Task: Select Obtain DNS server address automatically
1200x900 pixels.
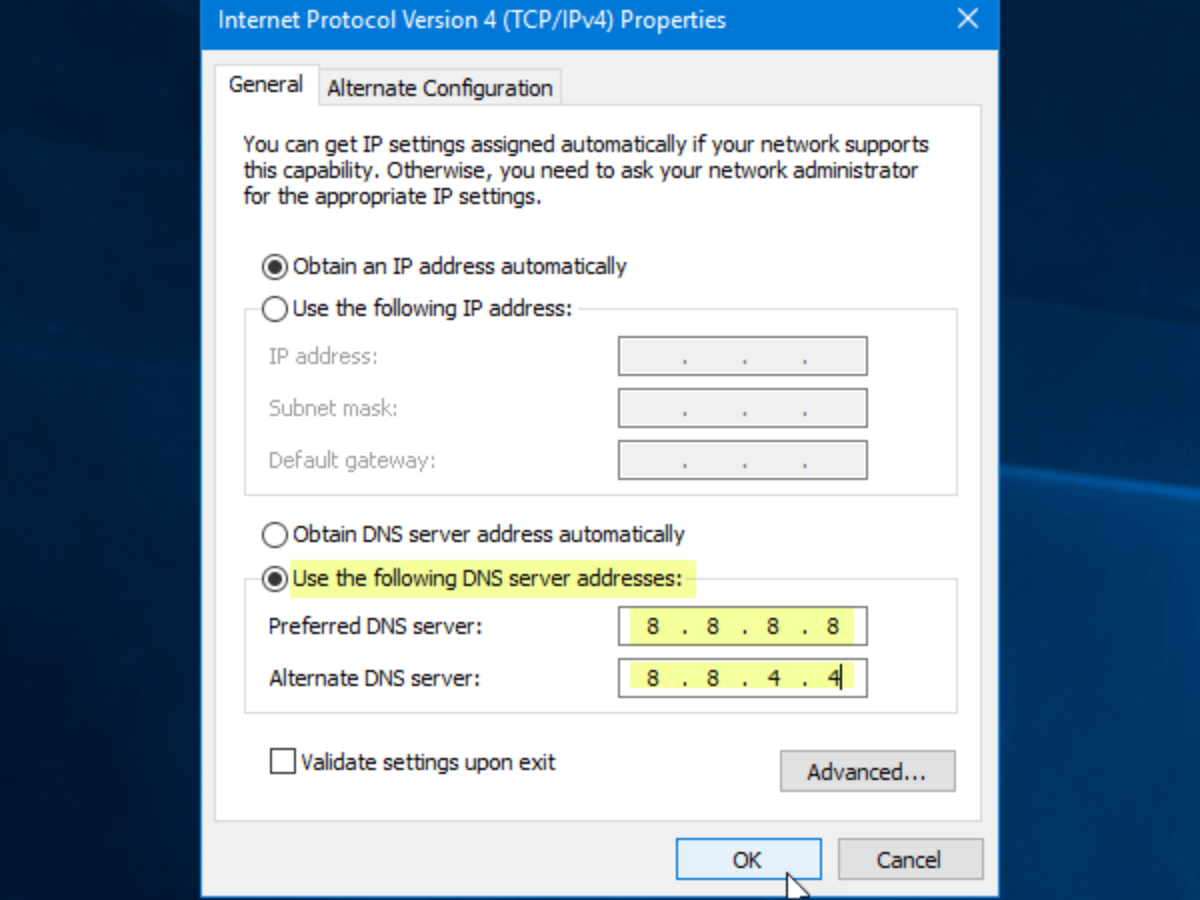Action: [x=274, y=535]
